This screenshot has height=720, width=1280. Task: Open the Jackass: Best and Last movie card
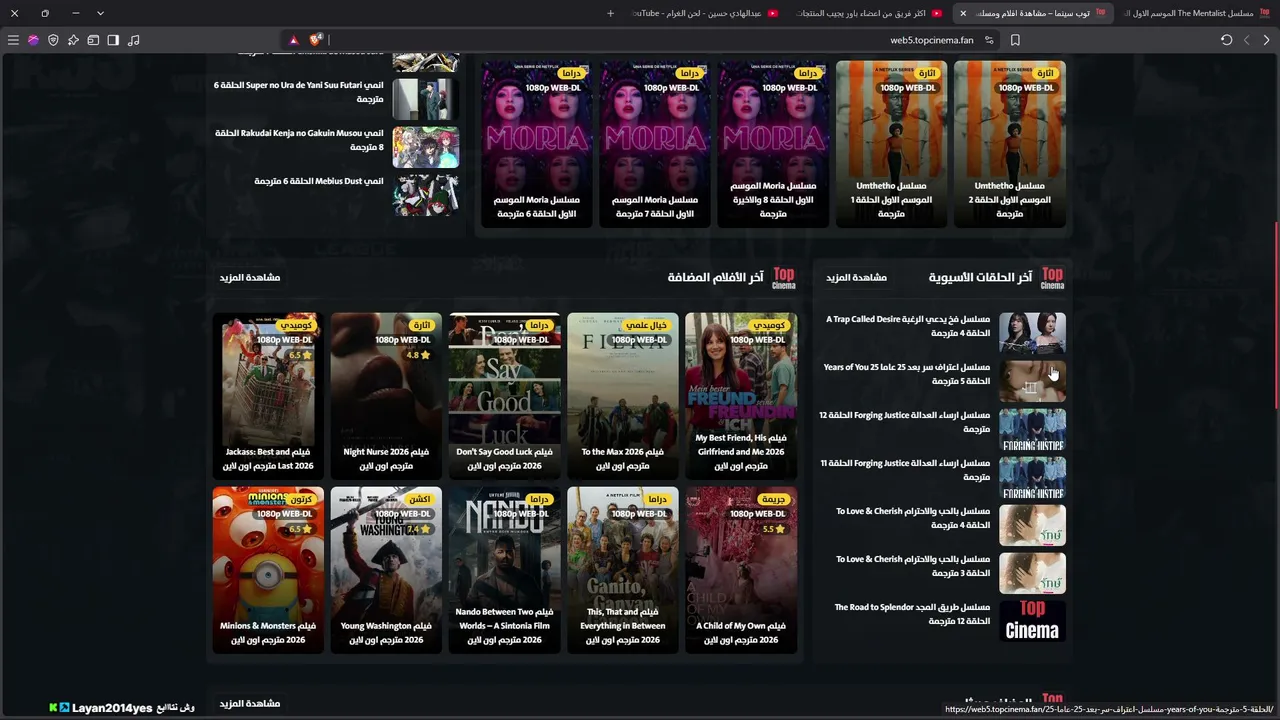(268, 396)
